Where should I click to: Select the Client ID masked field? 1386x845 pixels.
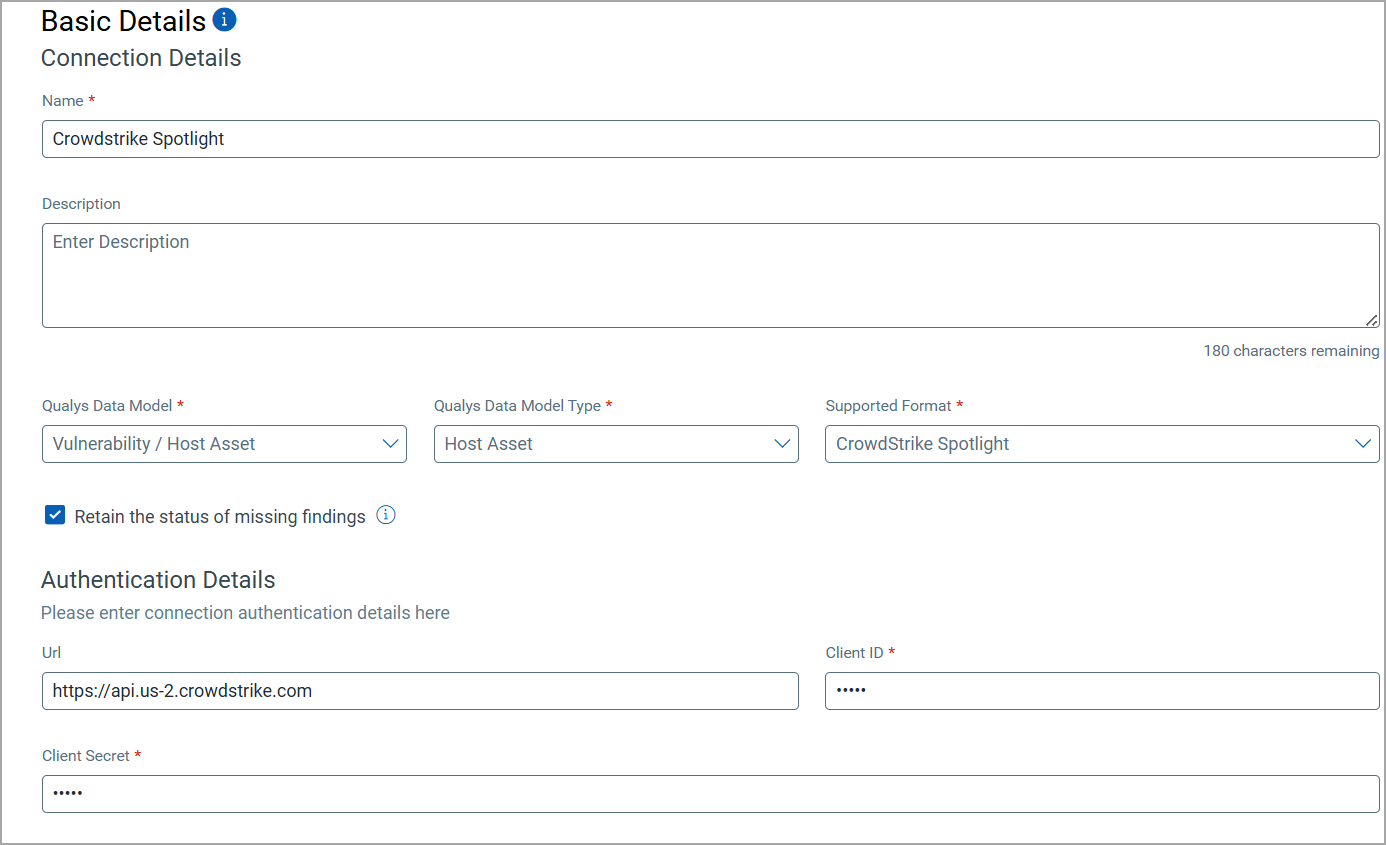click(1102, 691)
